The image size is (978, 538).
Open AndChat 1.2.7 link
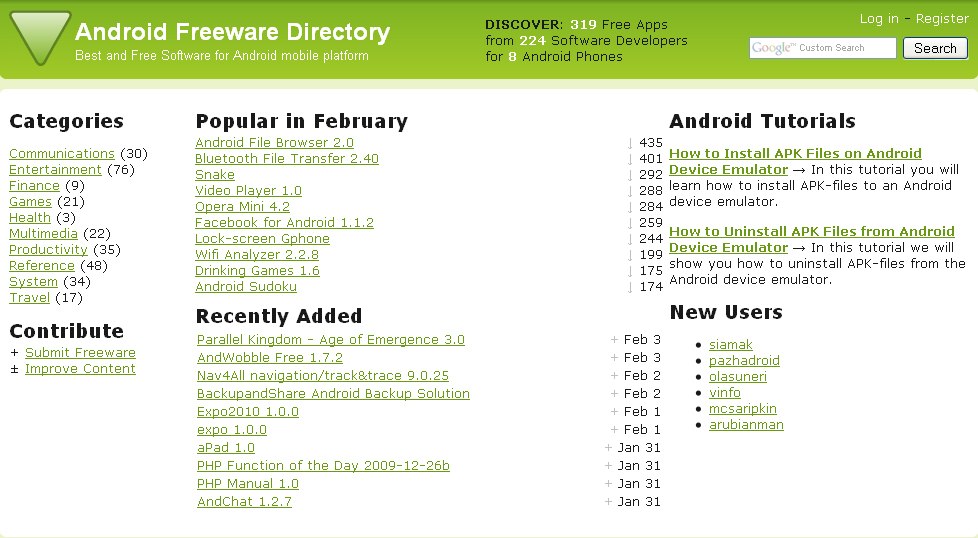244,502
